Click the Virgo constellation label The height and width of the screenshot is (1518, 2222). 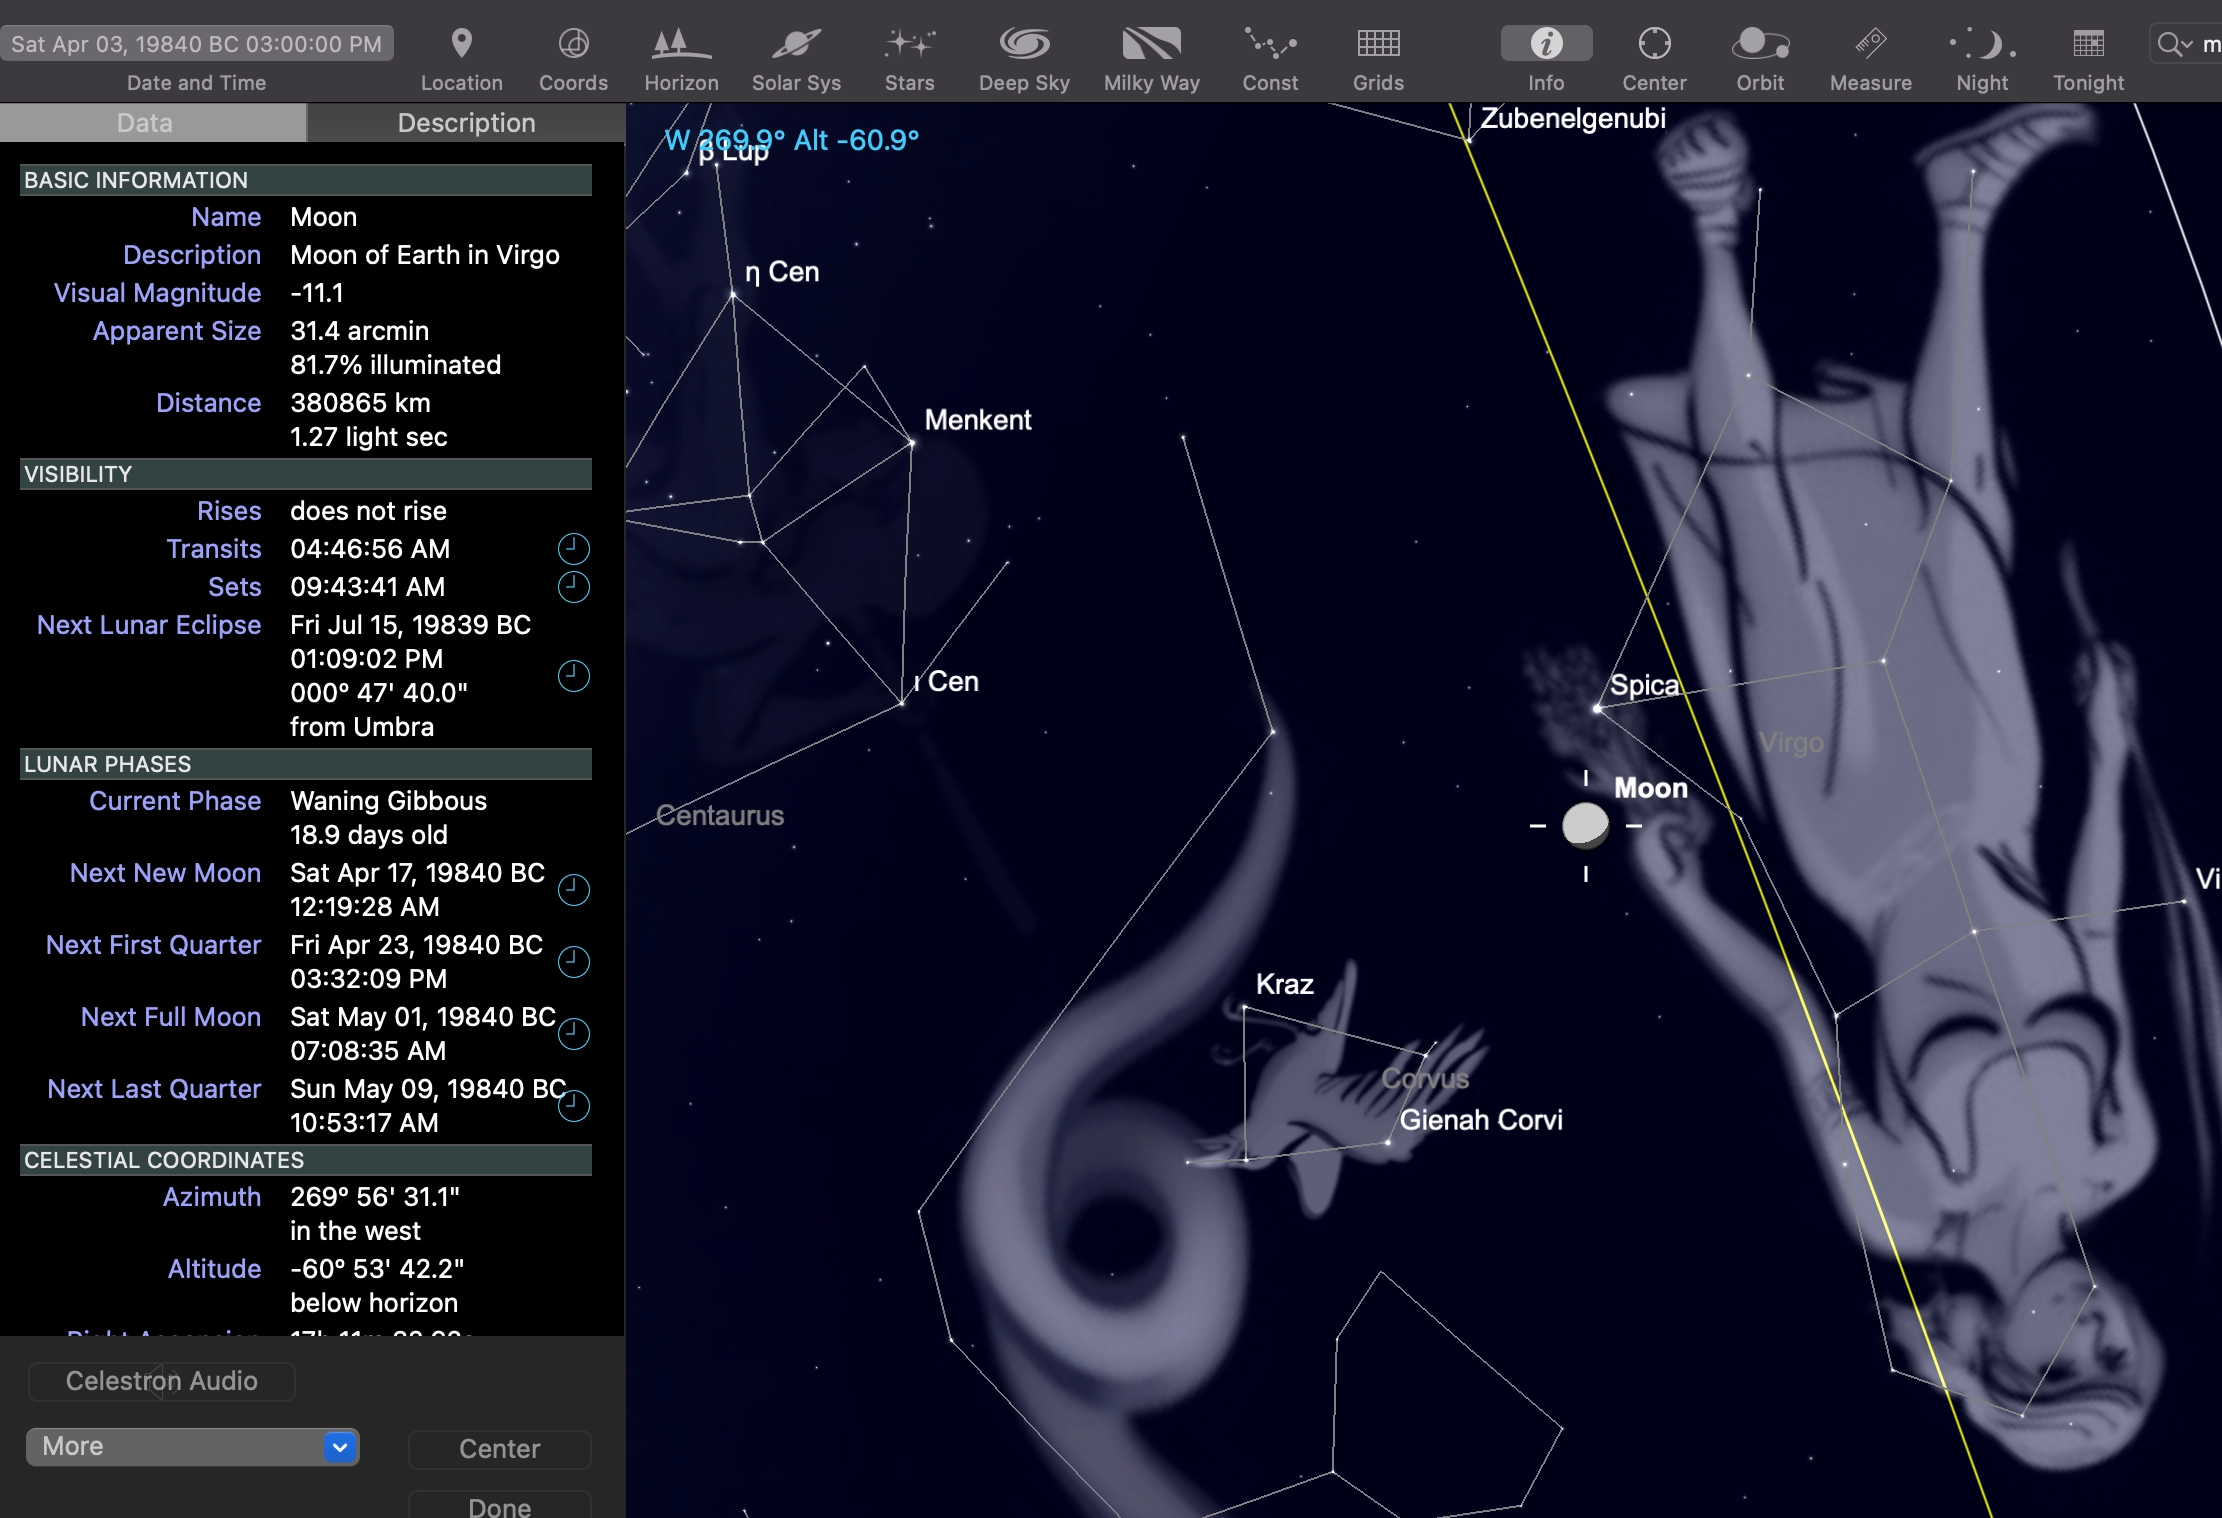tap(1792, 743)
